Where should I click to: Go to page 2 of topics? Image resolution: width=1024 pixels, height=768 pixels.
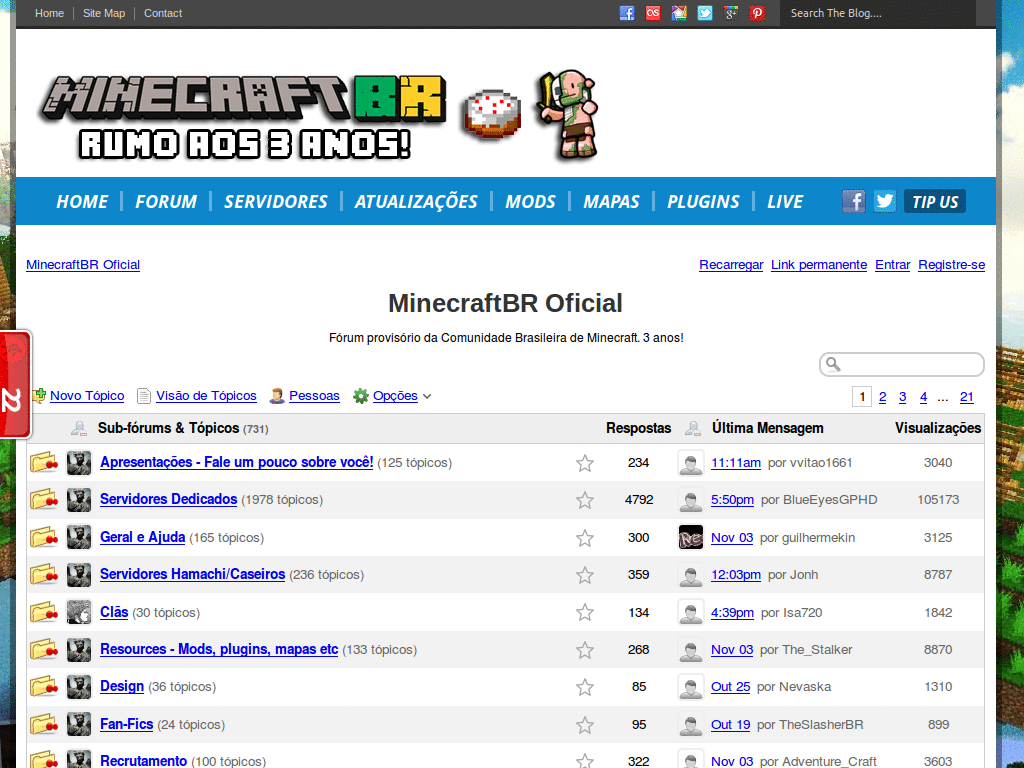pos(882,397)
